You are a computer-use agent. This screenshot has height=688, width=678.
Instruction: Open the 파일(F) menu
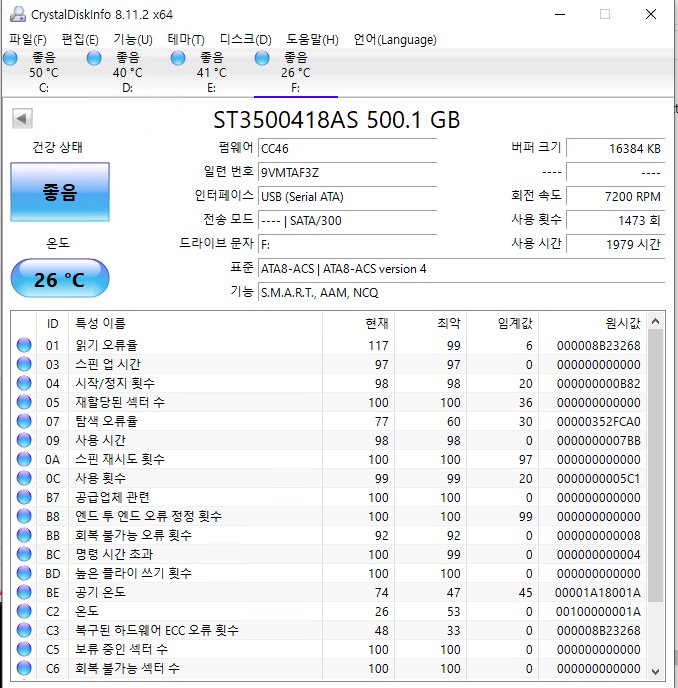point(28,40)
